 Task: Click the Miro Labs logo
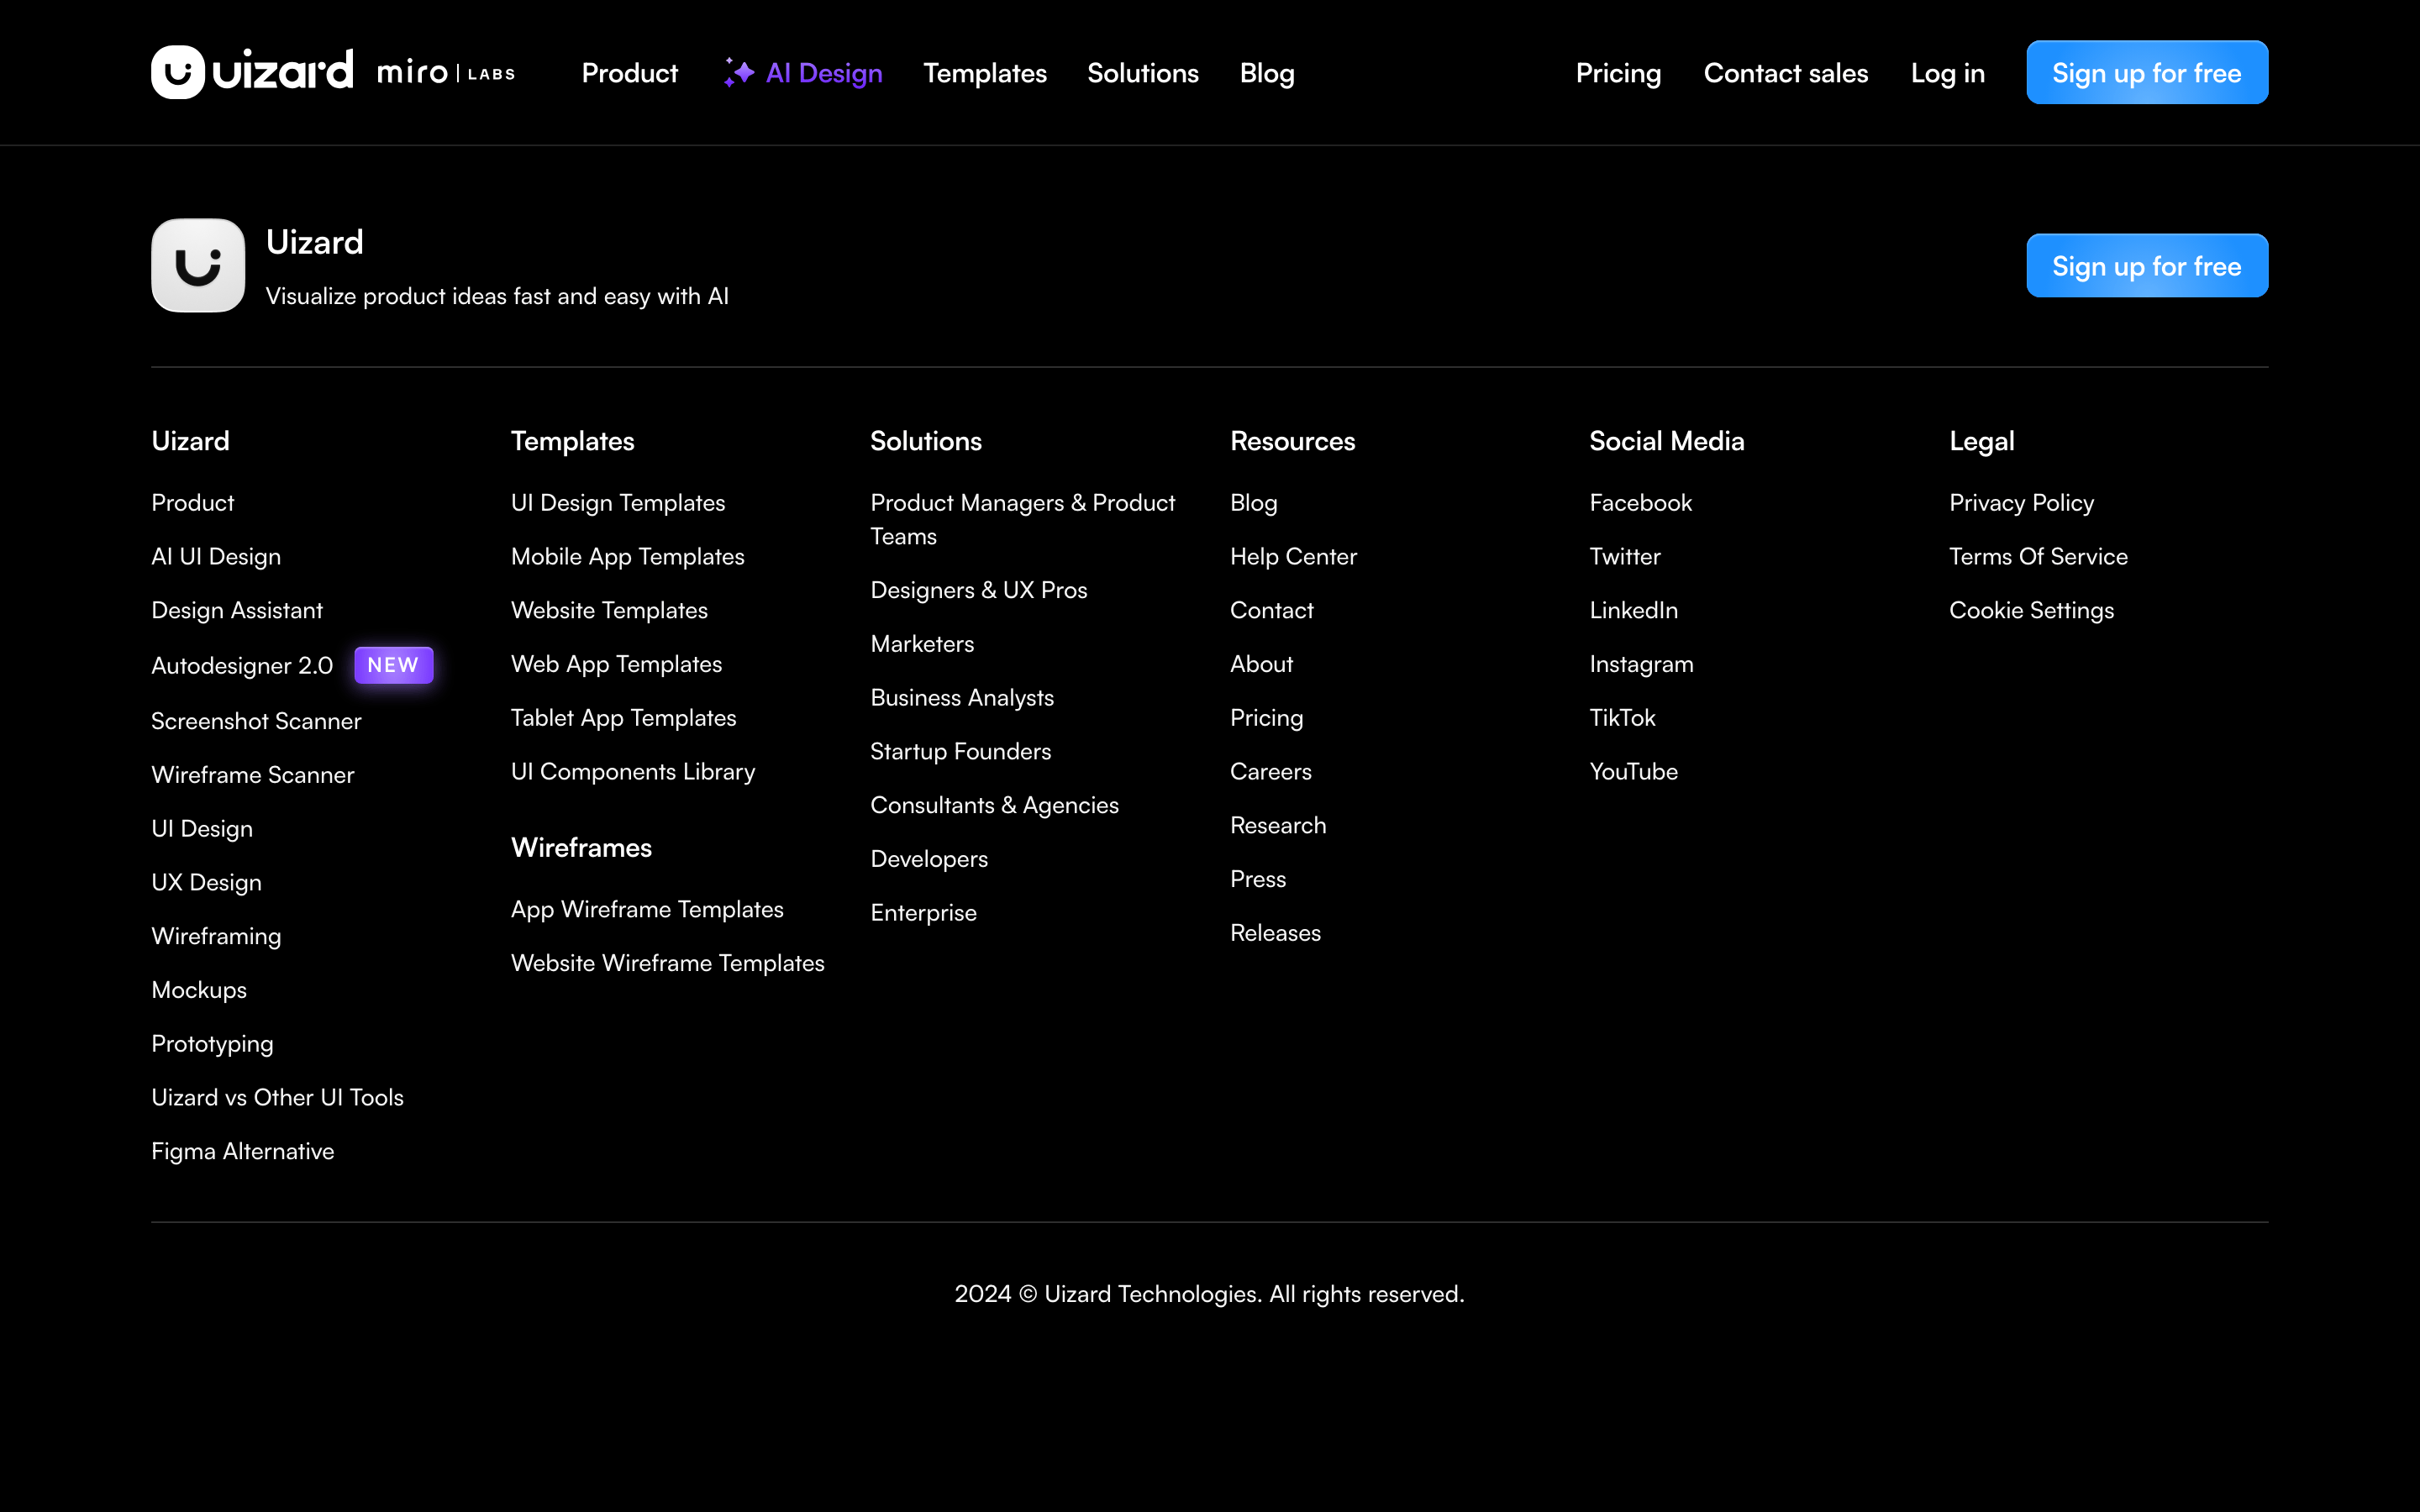(446, 73)
